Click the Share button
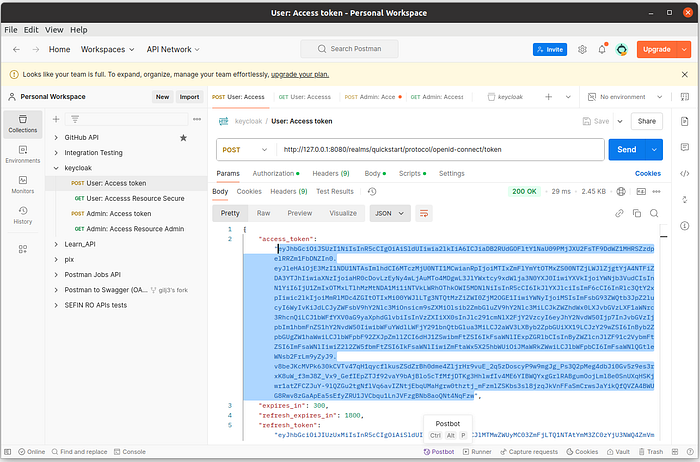 coord(646,121)
